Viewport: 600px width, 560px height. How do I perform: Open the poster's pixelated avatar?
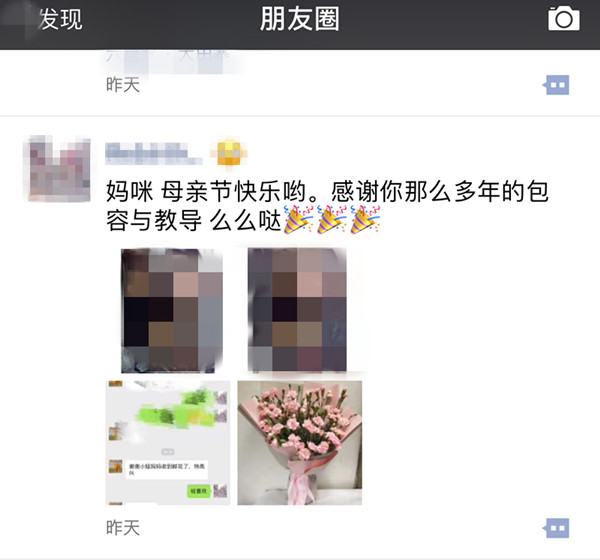point(59,168)
